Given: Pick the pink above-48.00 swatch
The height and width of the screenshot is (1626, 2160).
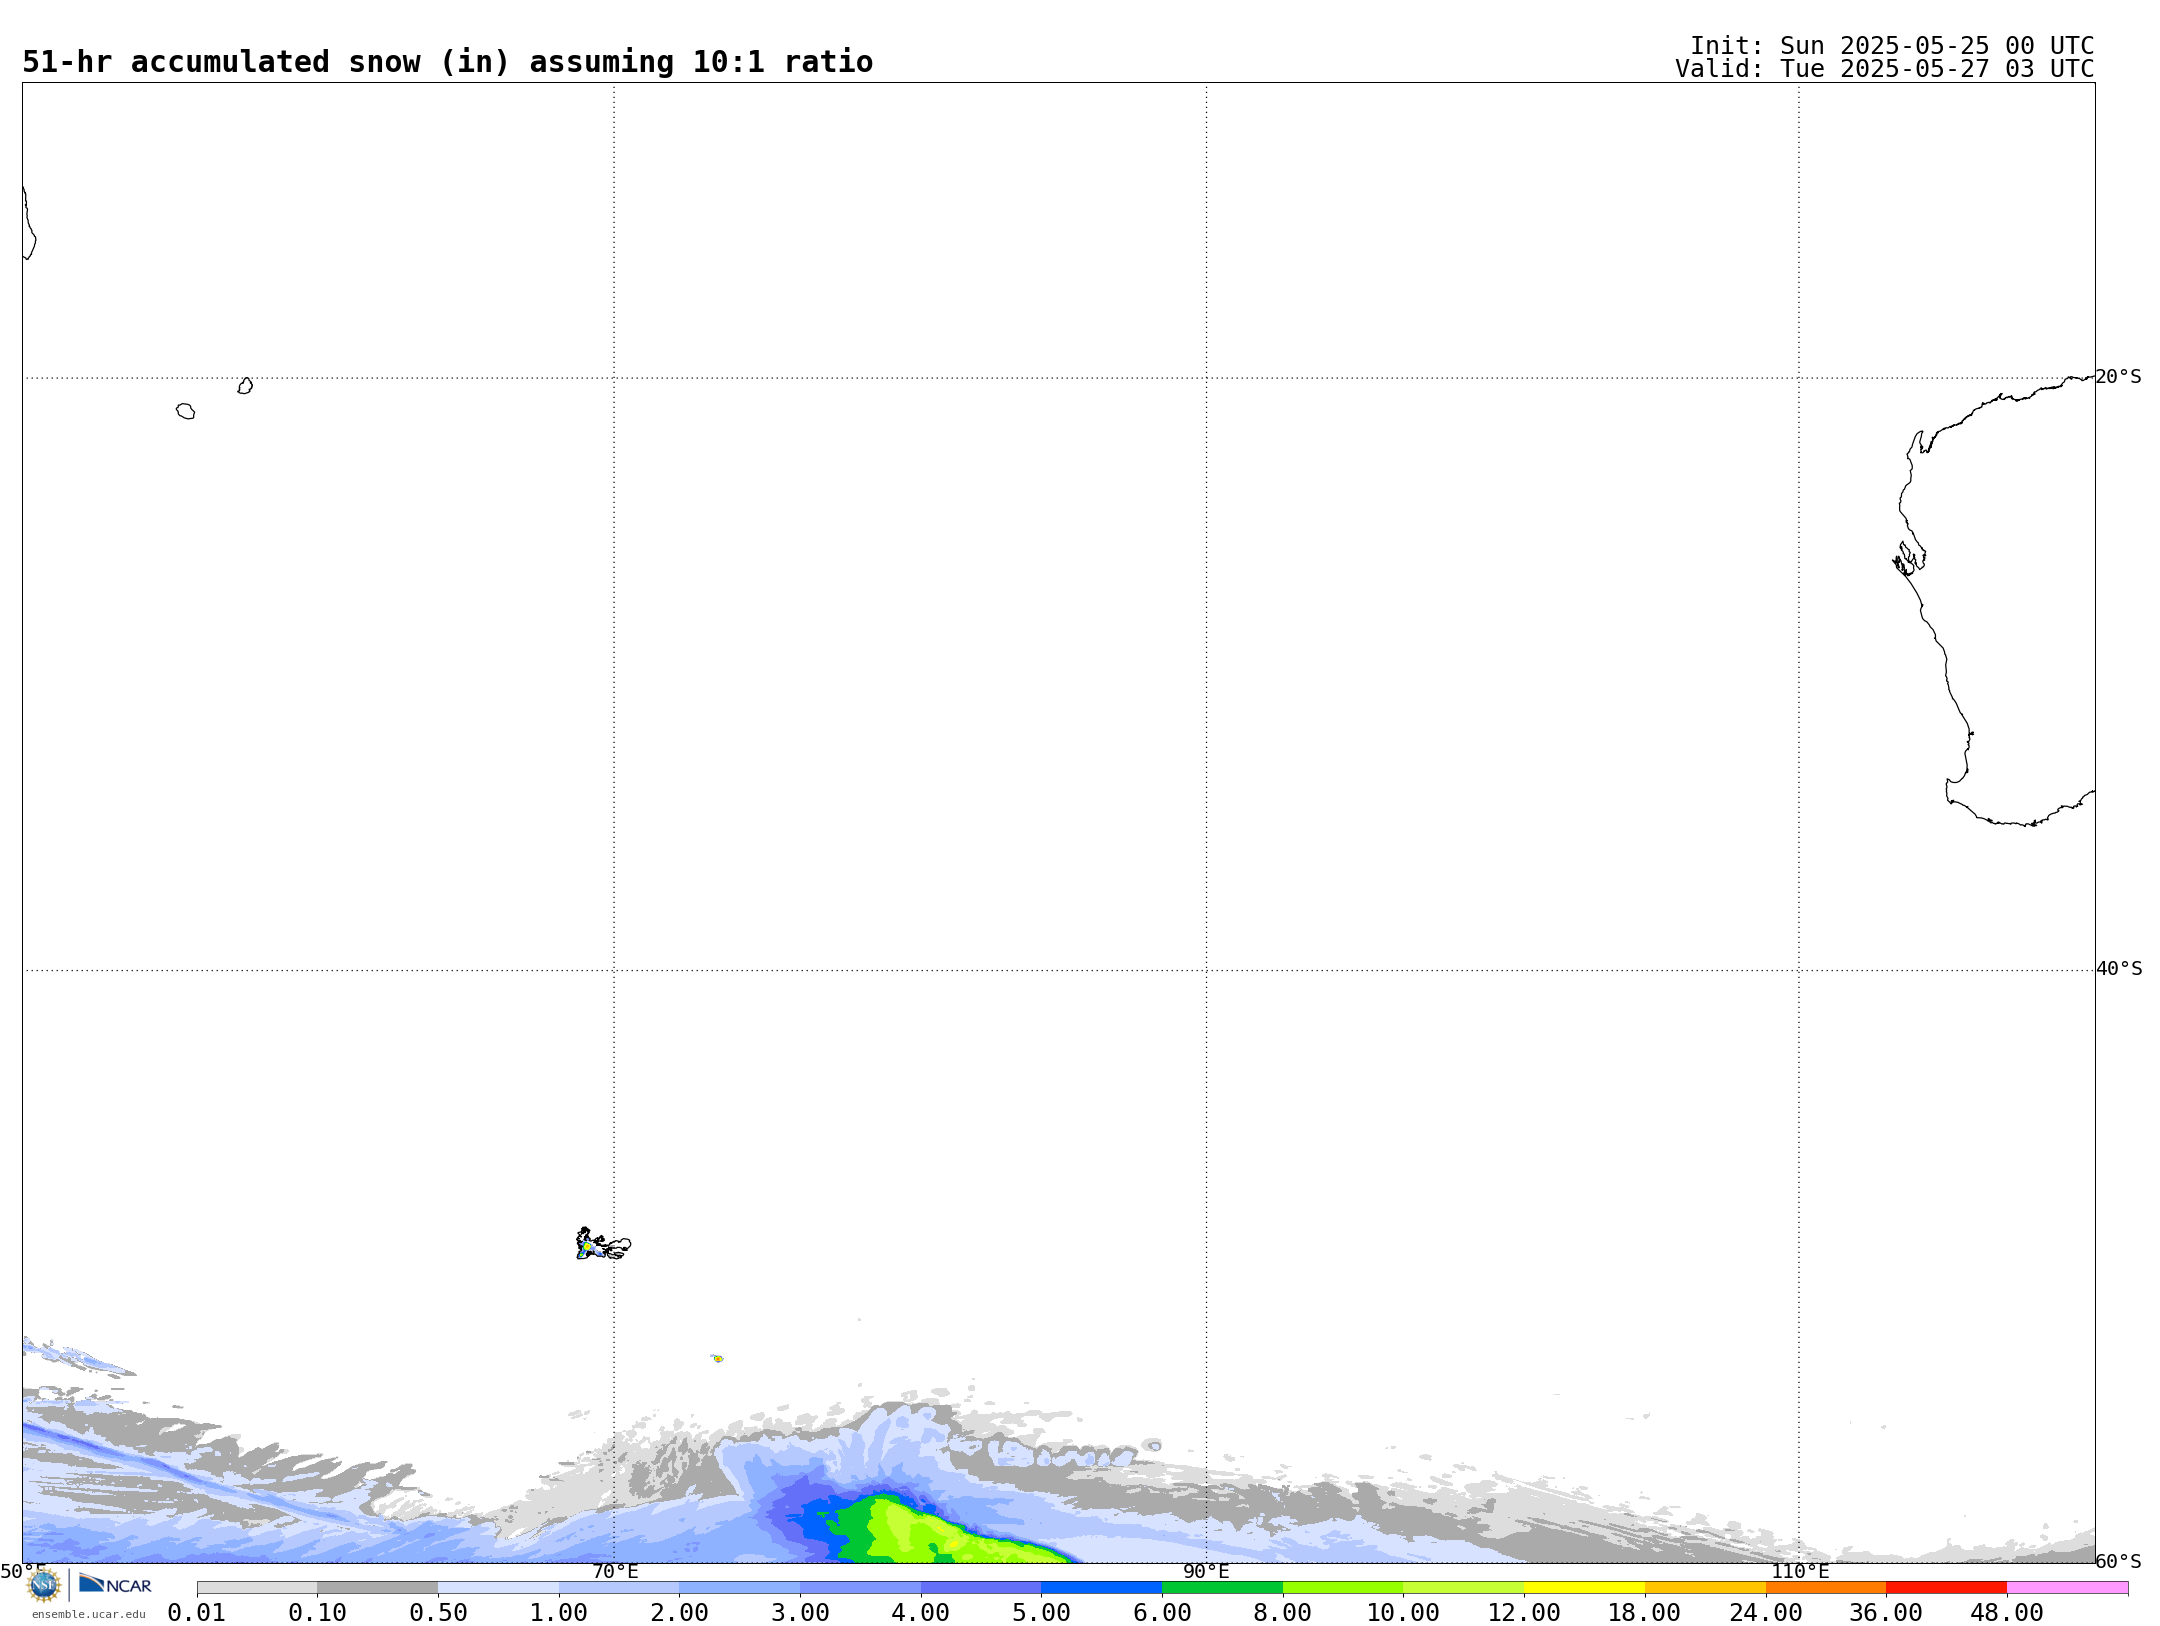Looking at the screenshot, I should (2067, 1588).
